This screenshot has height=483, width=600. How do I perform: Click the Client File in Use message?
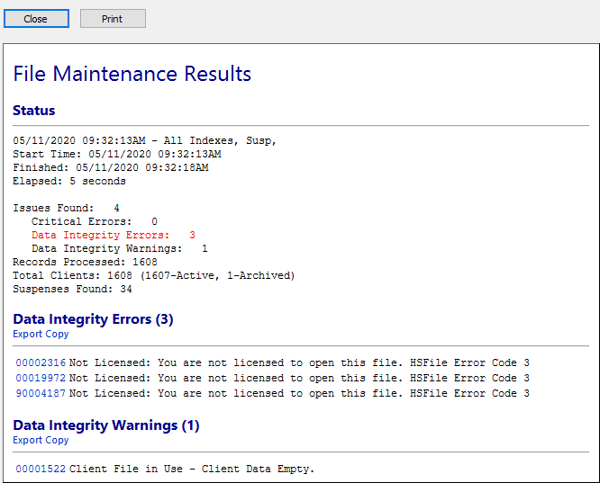pos(192,469)
